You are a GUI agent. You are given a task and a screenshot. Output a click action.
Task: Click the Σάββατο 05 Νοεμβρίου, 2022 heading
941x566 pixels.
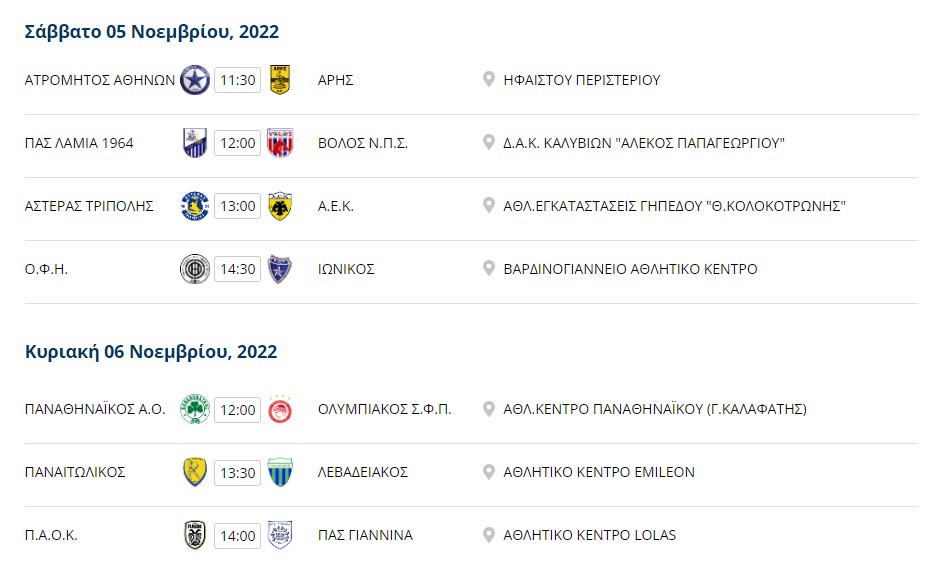click(x=152, y=32)
